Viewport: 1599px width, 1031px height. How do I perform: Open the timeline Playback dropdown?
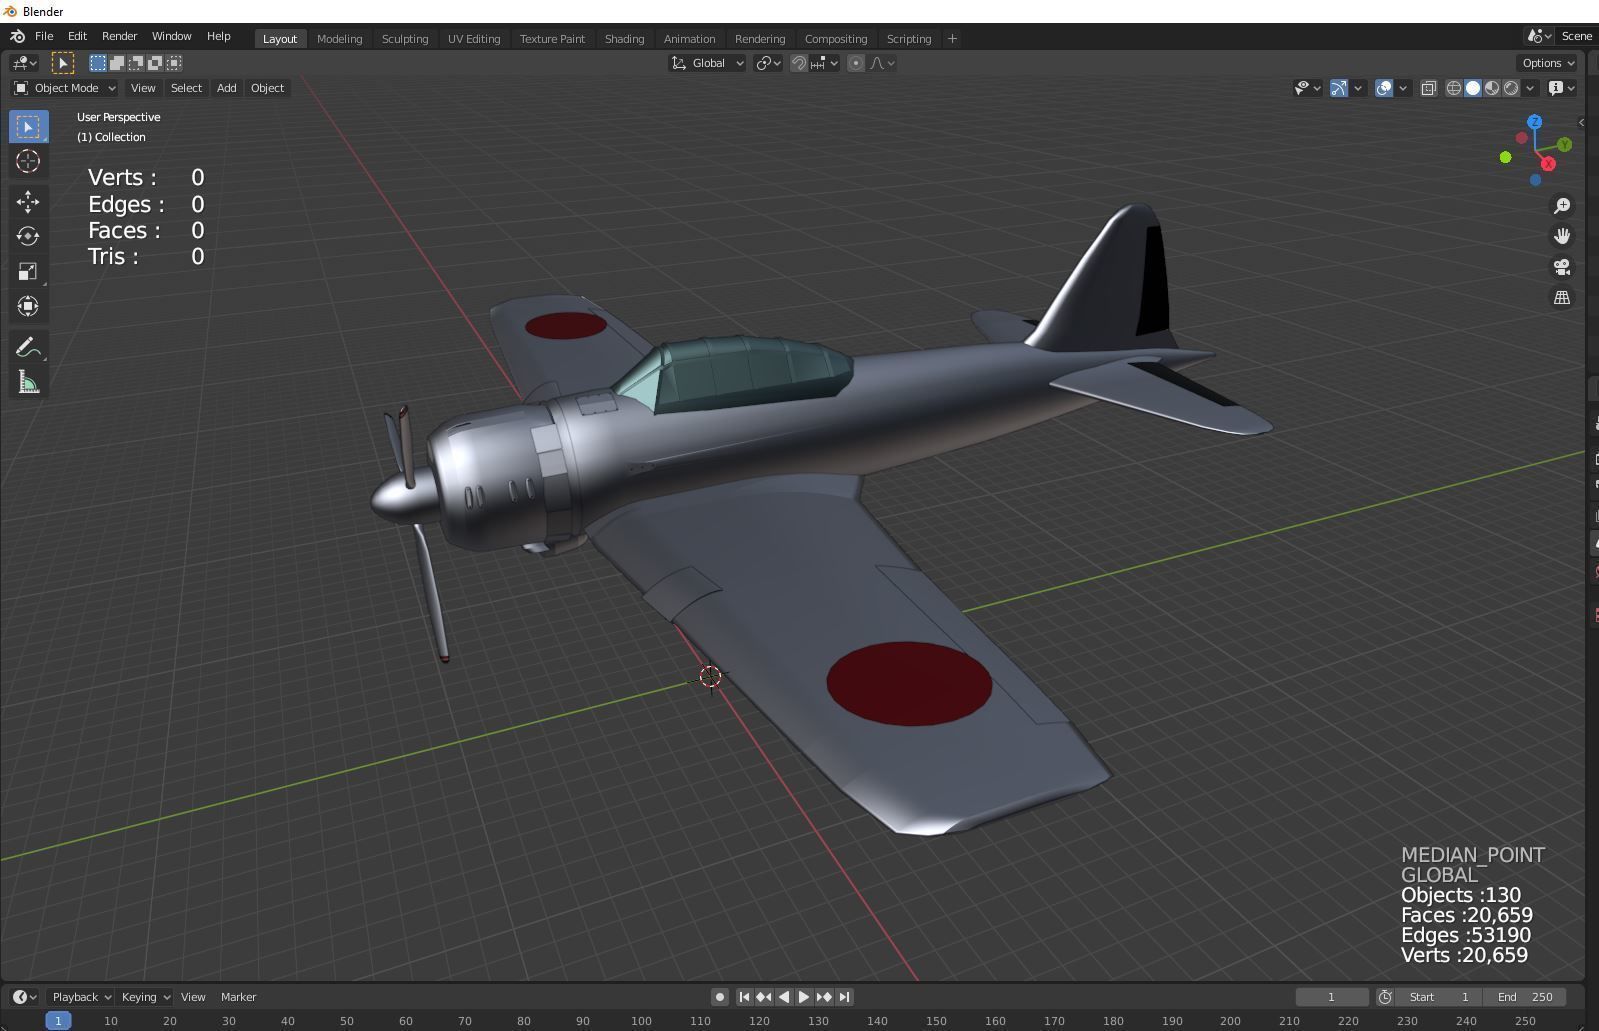pyautogui.click(x=81, y=997)
